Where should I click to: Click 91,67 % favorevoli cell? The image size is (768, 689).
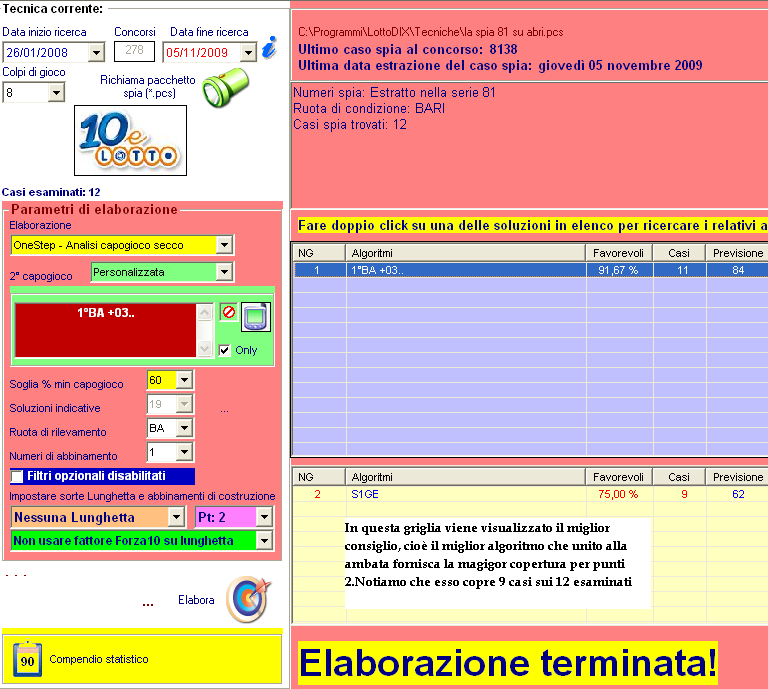(618, 270)
